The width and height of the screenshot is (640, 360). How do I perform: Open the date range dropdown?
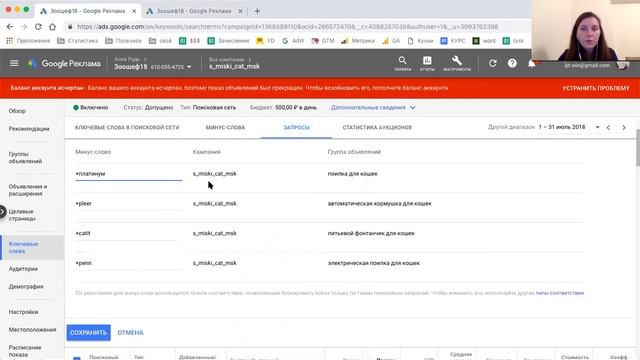(x=598, y=127)
